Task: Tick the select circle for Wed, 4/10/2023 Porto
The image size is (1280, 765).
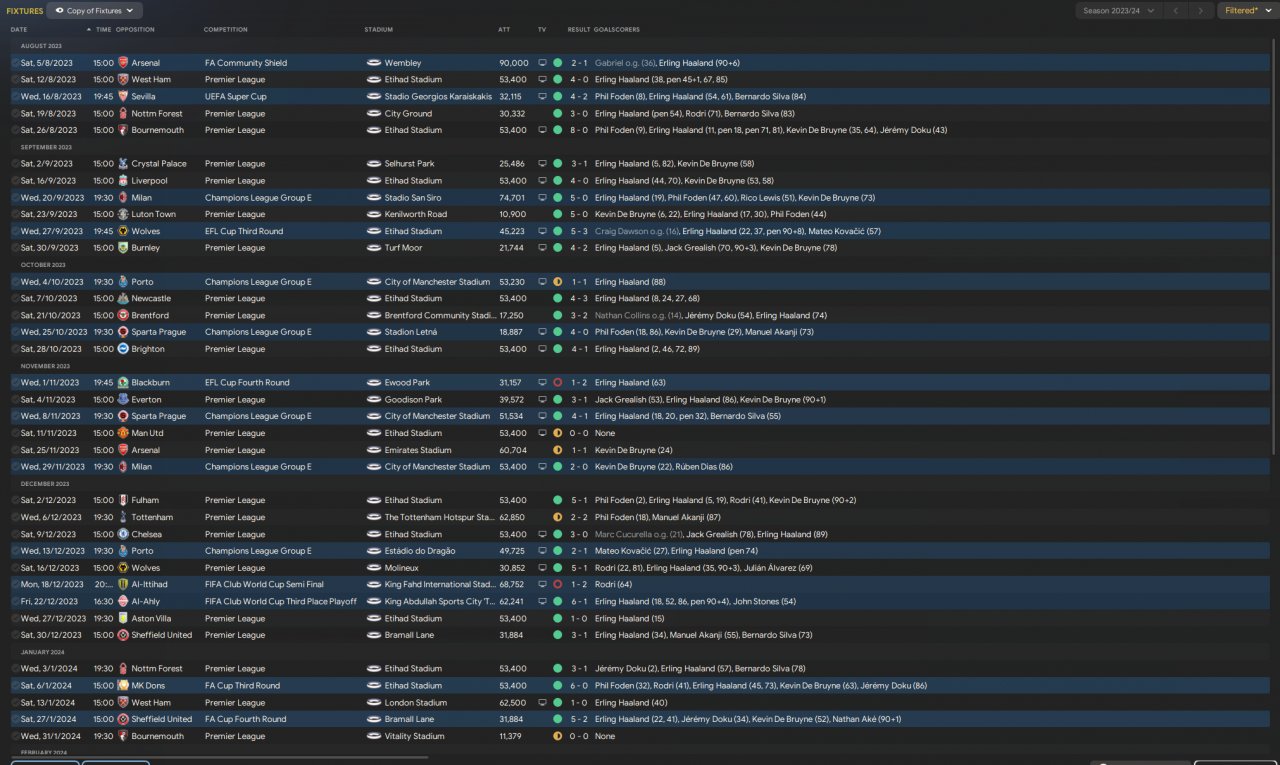Action: (x=15, y=282)
